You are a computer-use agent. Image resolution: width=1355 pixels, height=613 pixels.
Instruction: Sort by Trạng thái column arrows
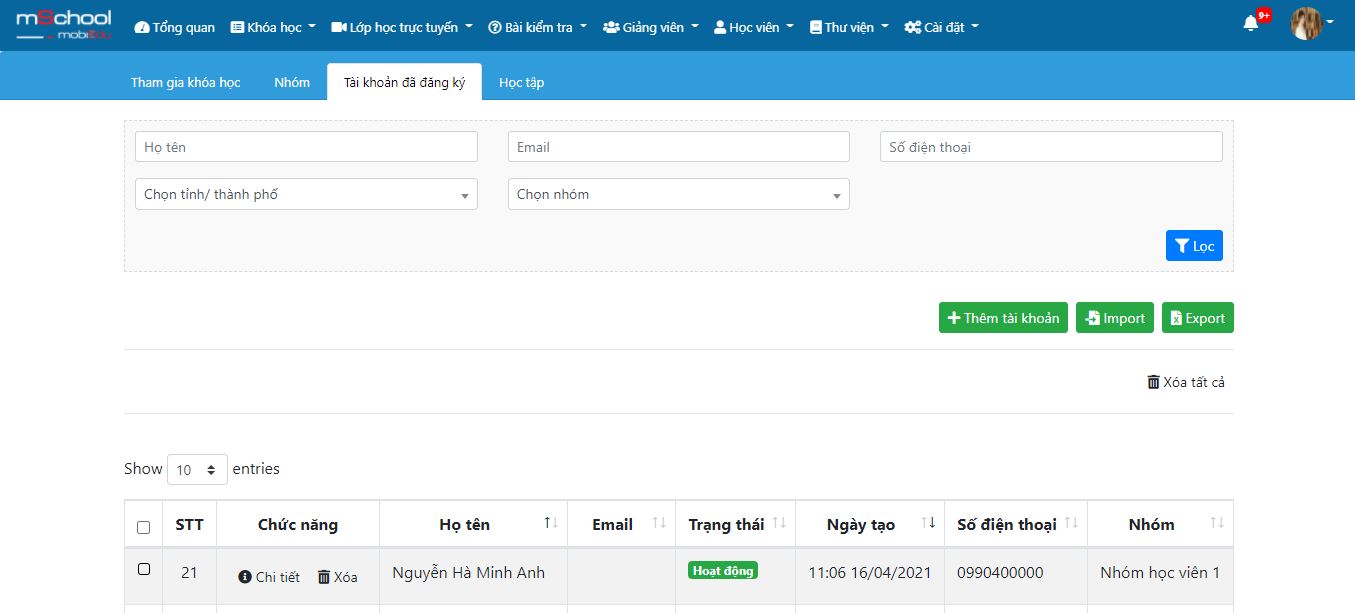[x=779, y=523]
